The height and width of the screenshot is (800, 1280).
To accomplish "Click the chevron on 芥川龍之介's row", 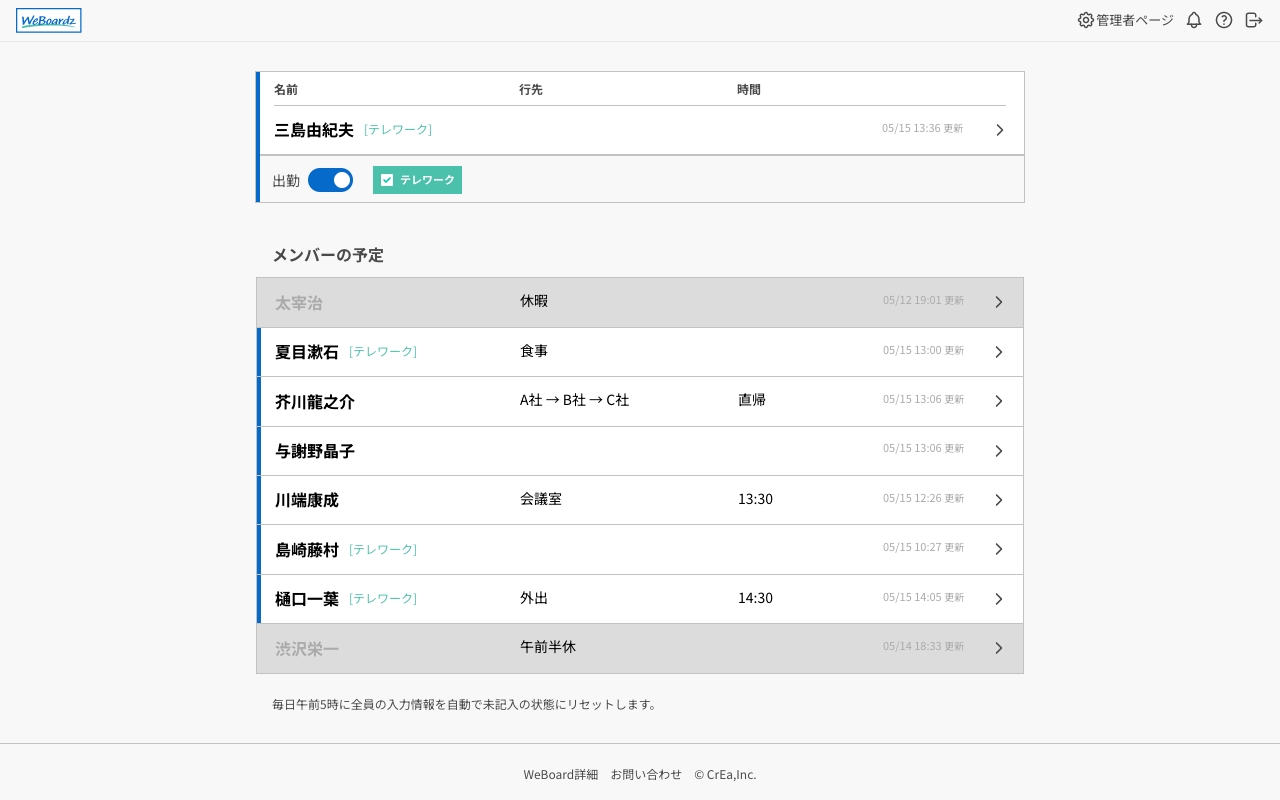I will pos(998,401).
